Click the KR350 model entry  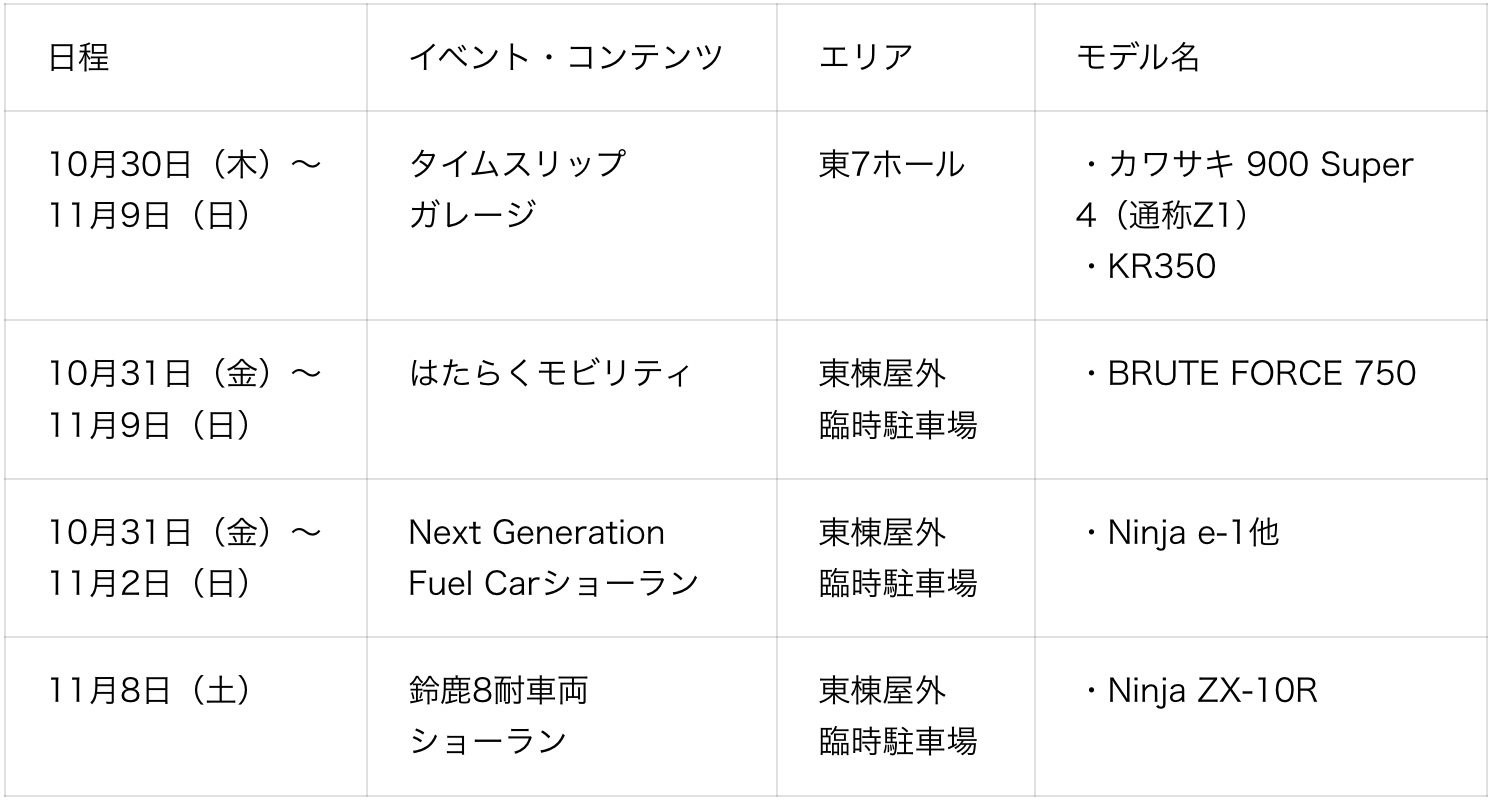coord(1160,267)
